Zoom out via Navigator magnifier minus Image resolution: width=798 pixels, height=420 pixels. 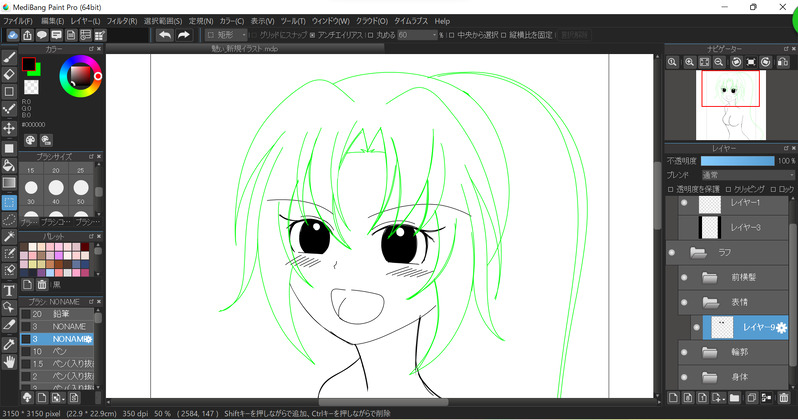click(719, 62)
